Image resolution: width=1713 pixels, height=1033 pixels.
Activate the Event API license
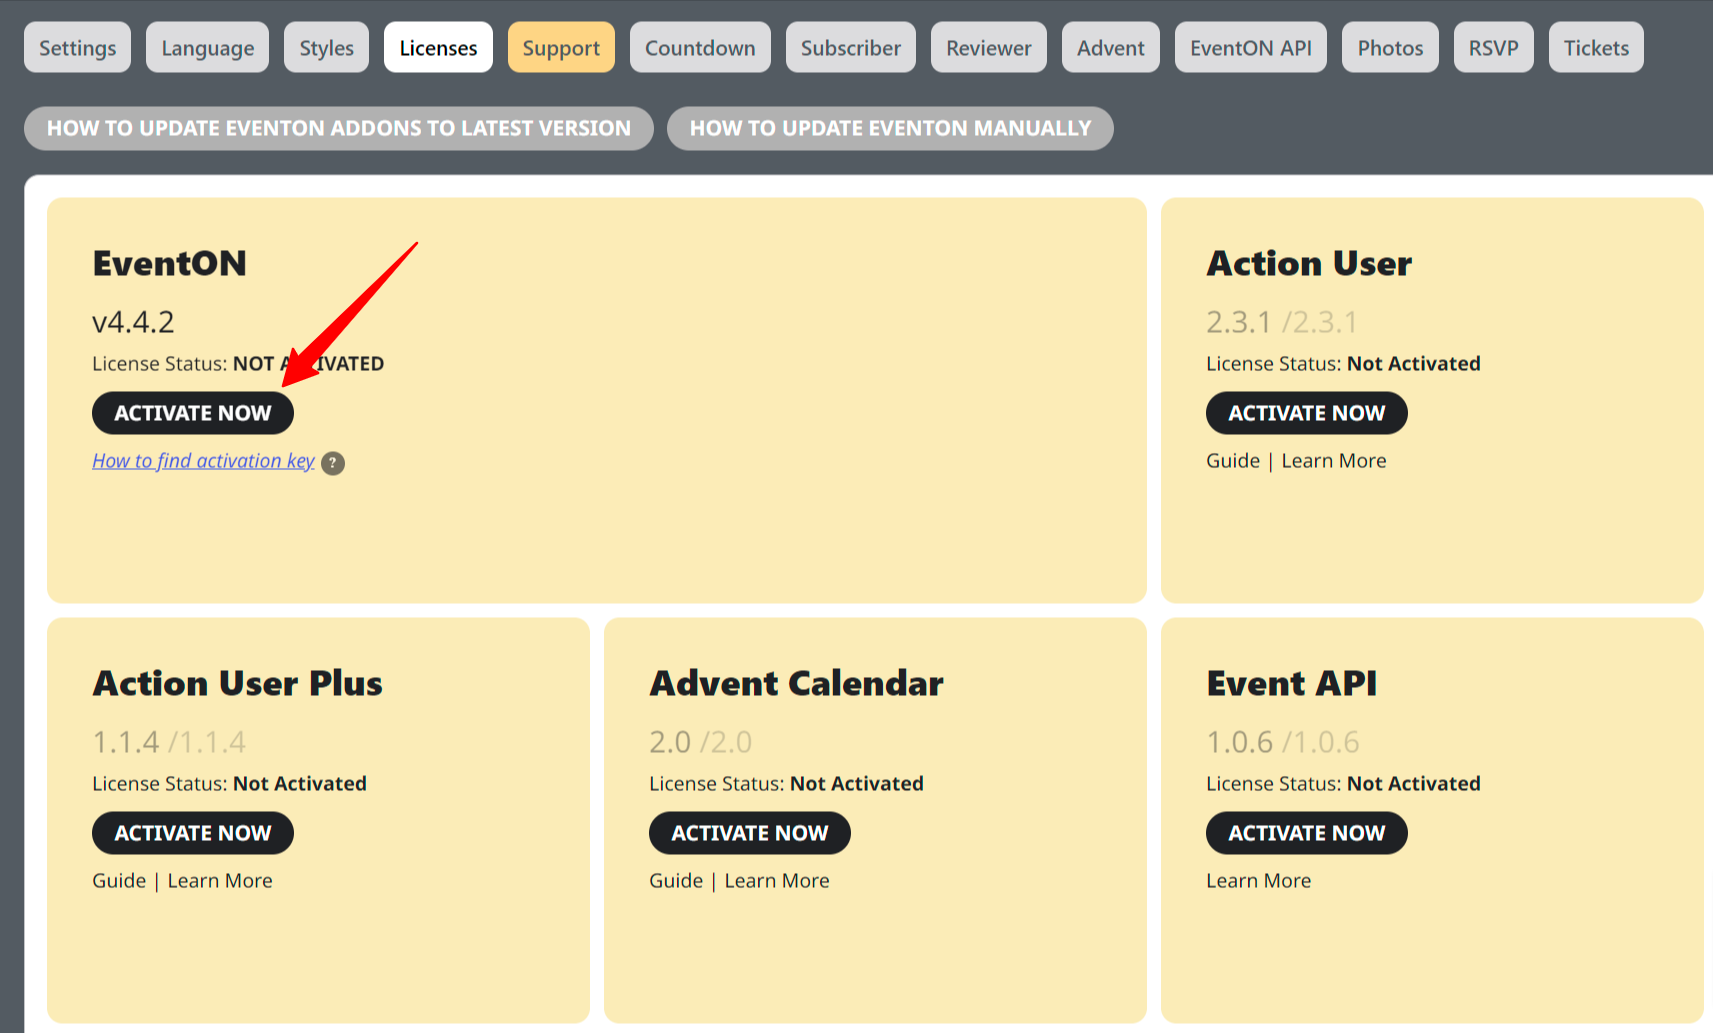(x=1307, y=833)
